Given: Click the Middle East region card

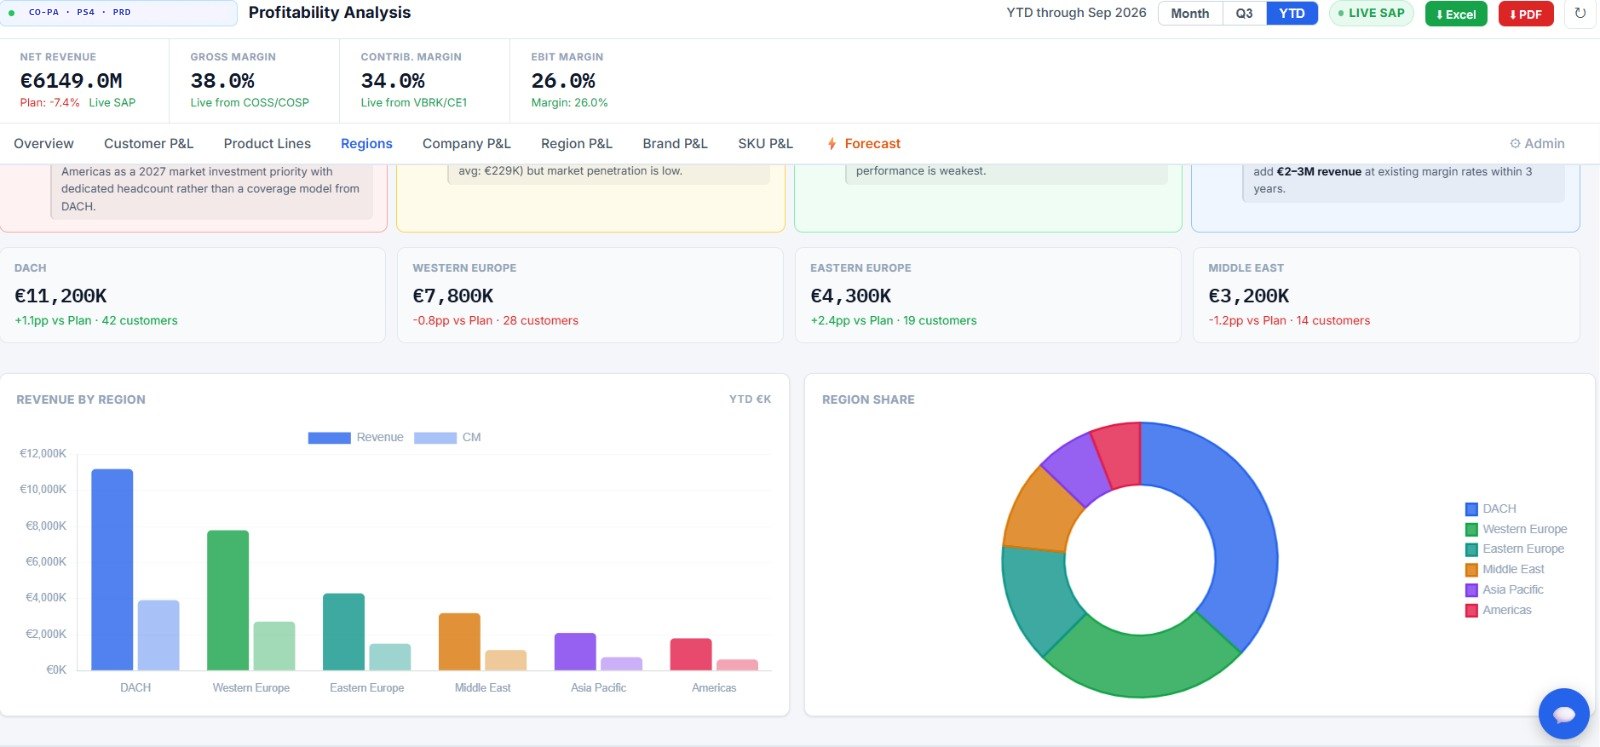Looking at the screenshot, I should (1386, 295).
